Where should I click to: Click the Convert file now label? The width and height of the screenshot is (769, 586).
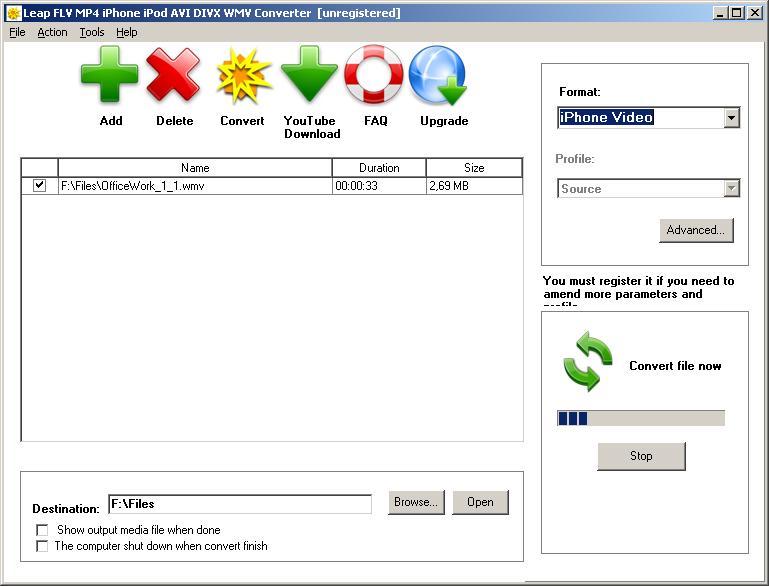[675, 366]
